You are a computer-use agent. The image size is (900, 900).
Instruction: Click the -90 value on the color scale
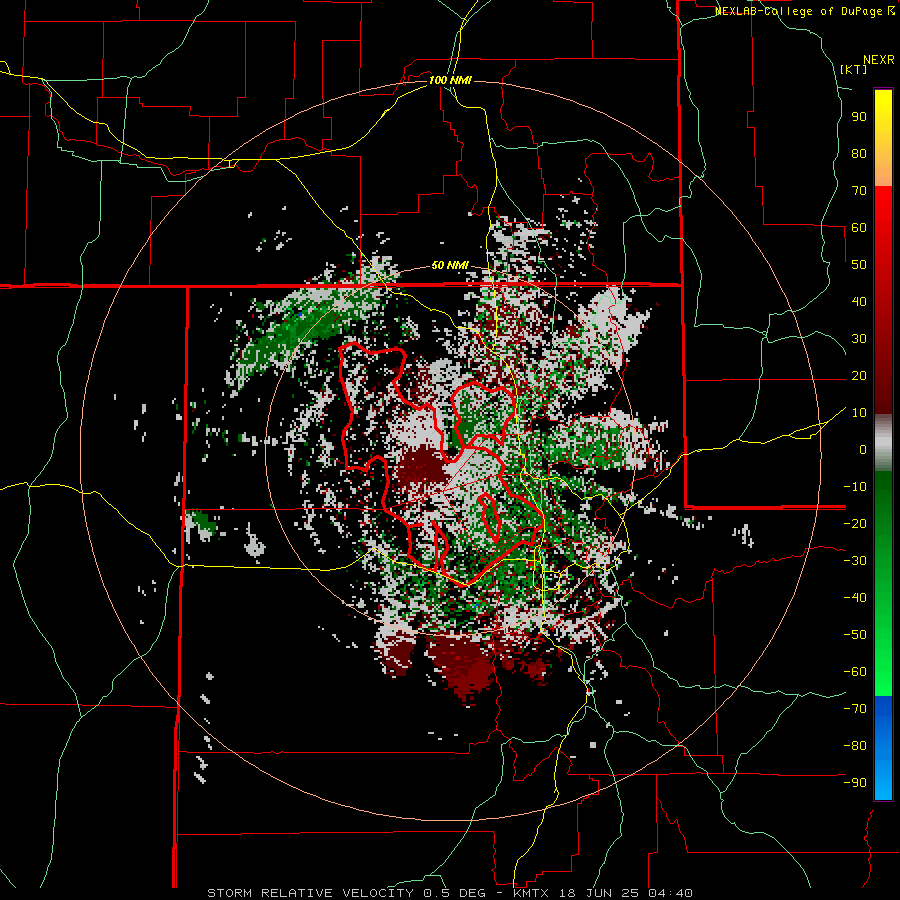[x=855, y=782]
